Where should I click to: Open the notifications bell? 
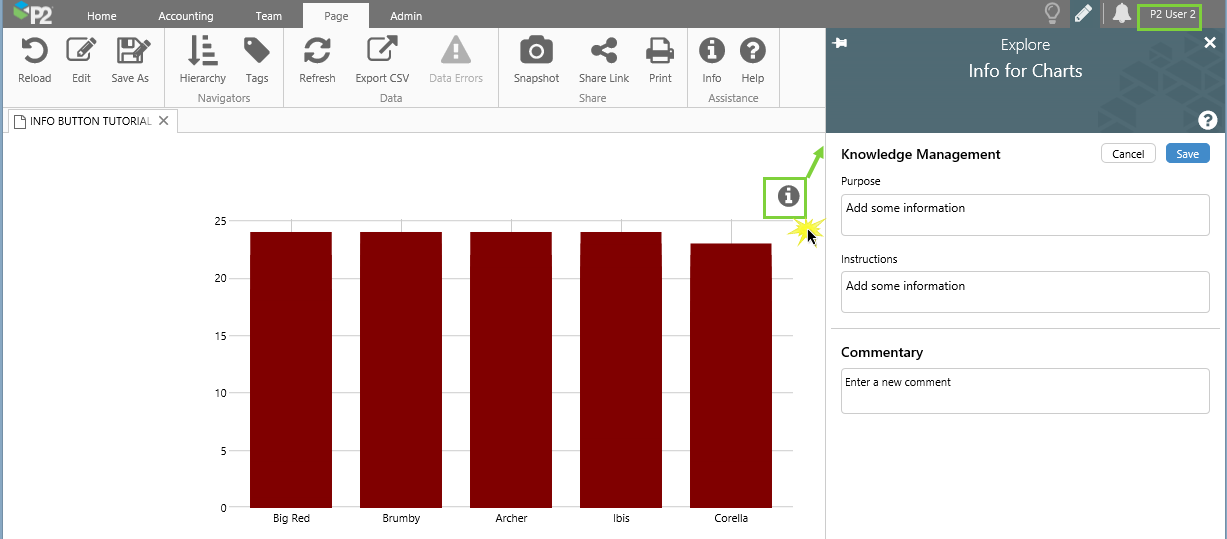pos(1121,14)
